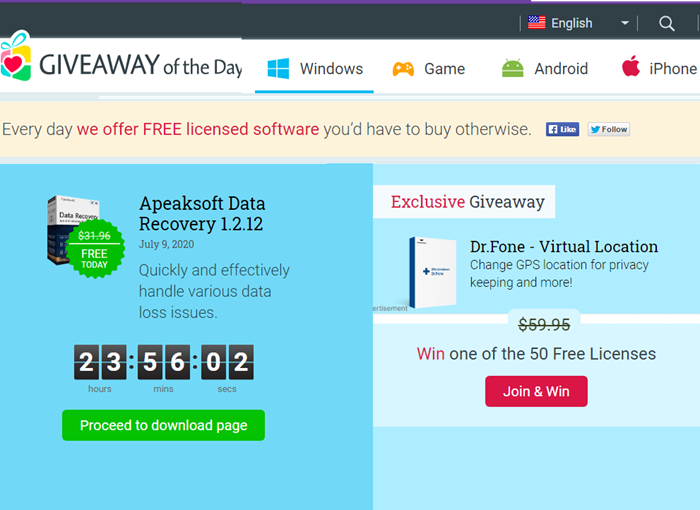Click the Apeaksoft Data Recovery 1.2.12 title
This screenshot has width=700, height=510.
coord(202,213)
